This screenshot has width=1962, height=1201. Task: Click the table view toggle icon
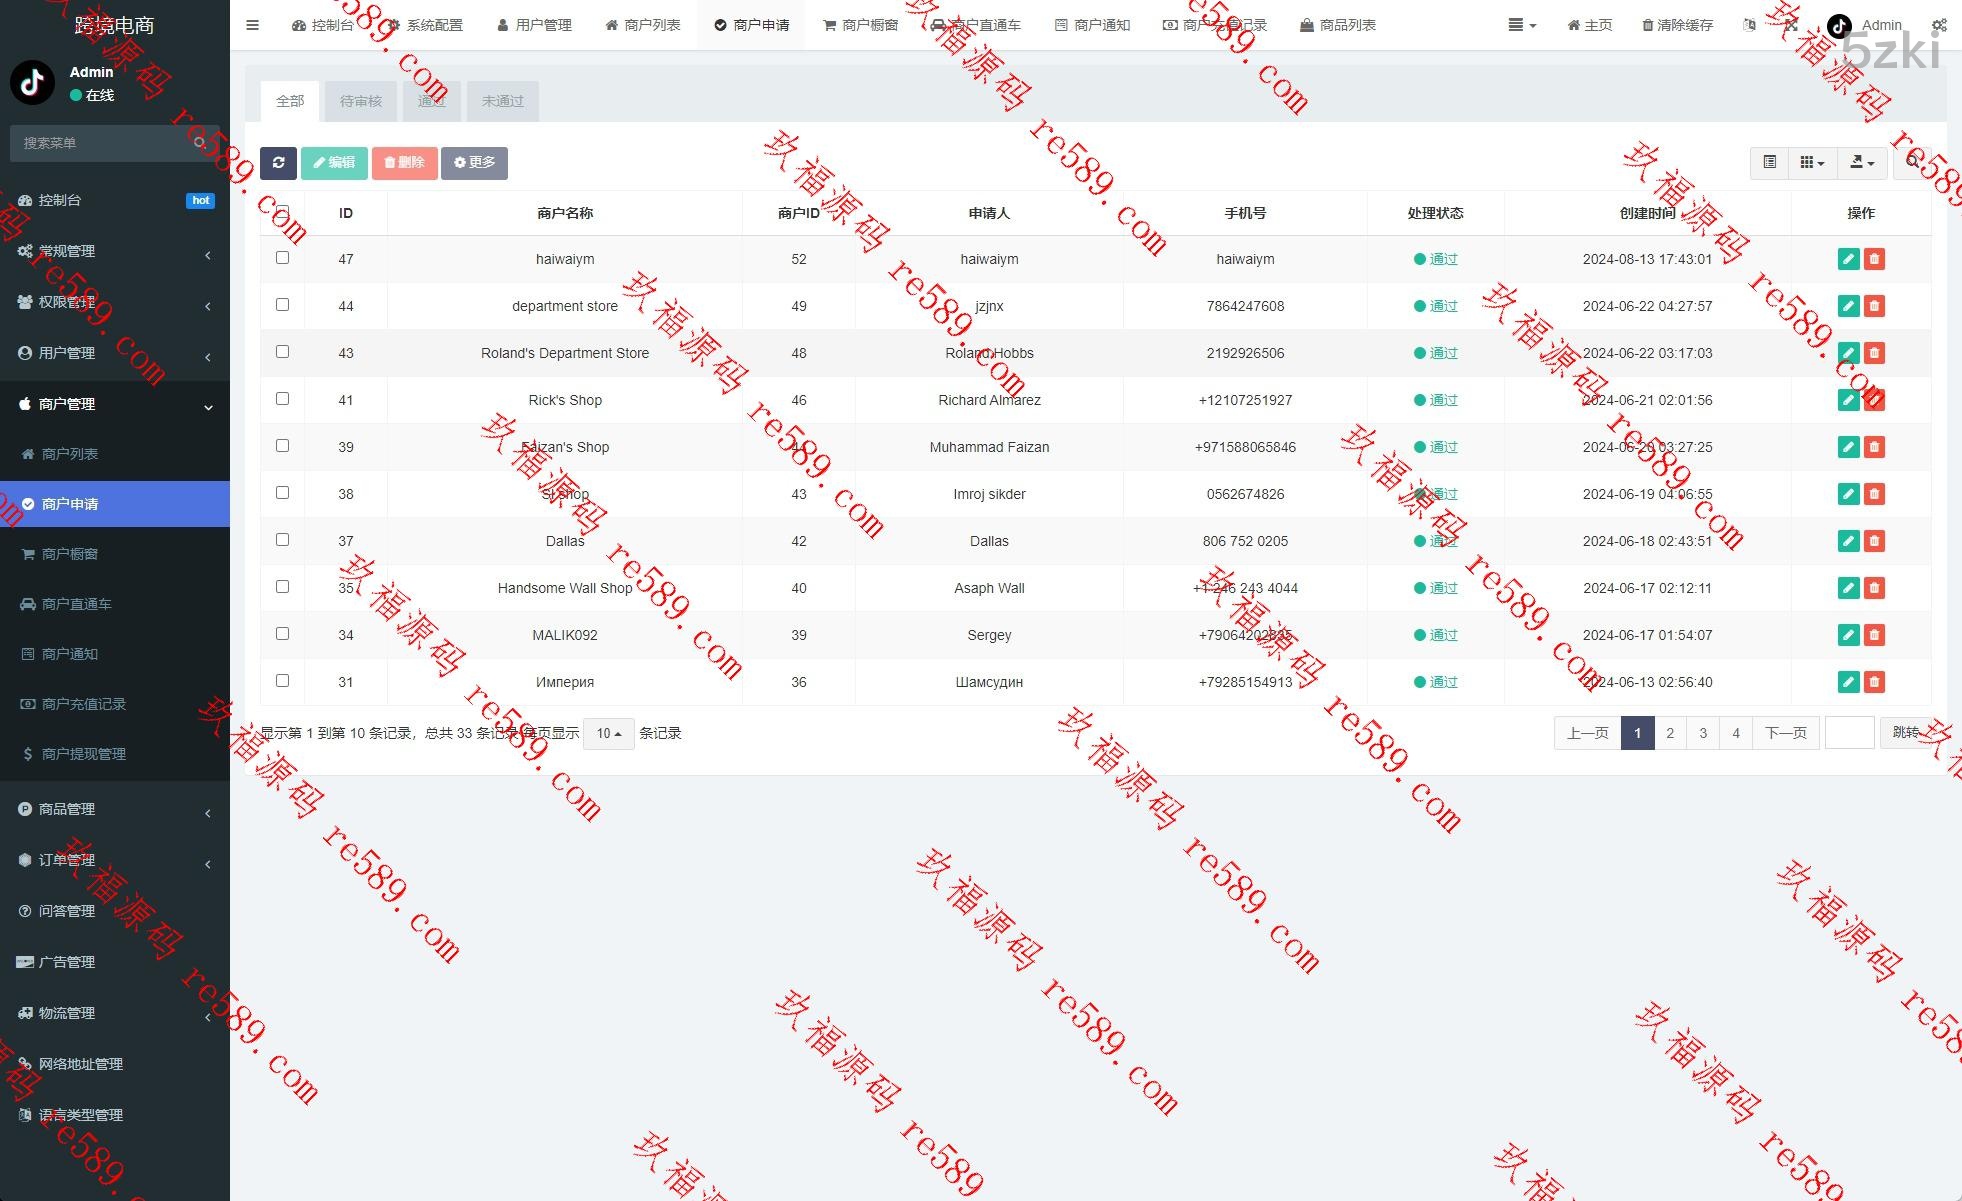coord(1769,162)
